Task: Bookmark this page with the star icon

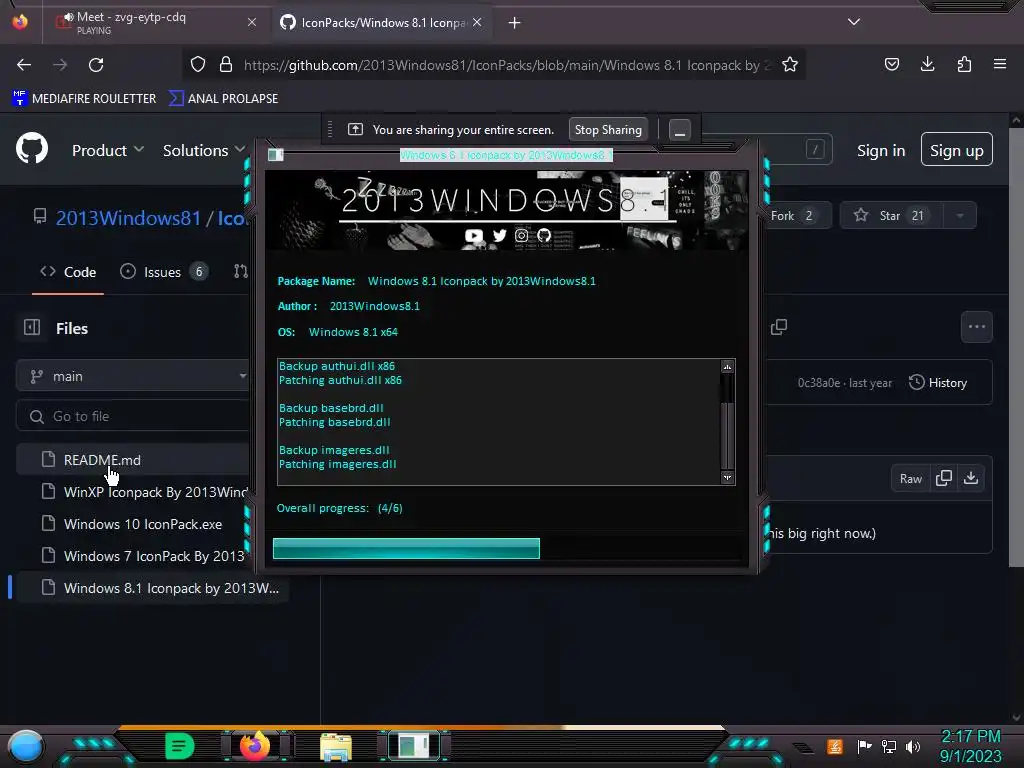Action: tap(790, 65)
